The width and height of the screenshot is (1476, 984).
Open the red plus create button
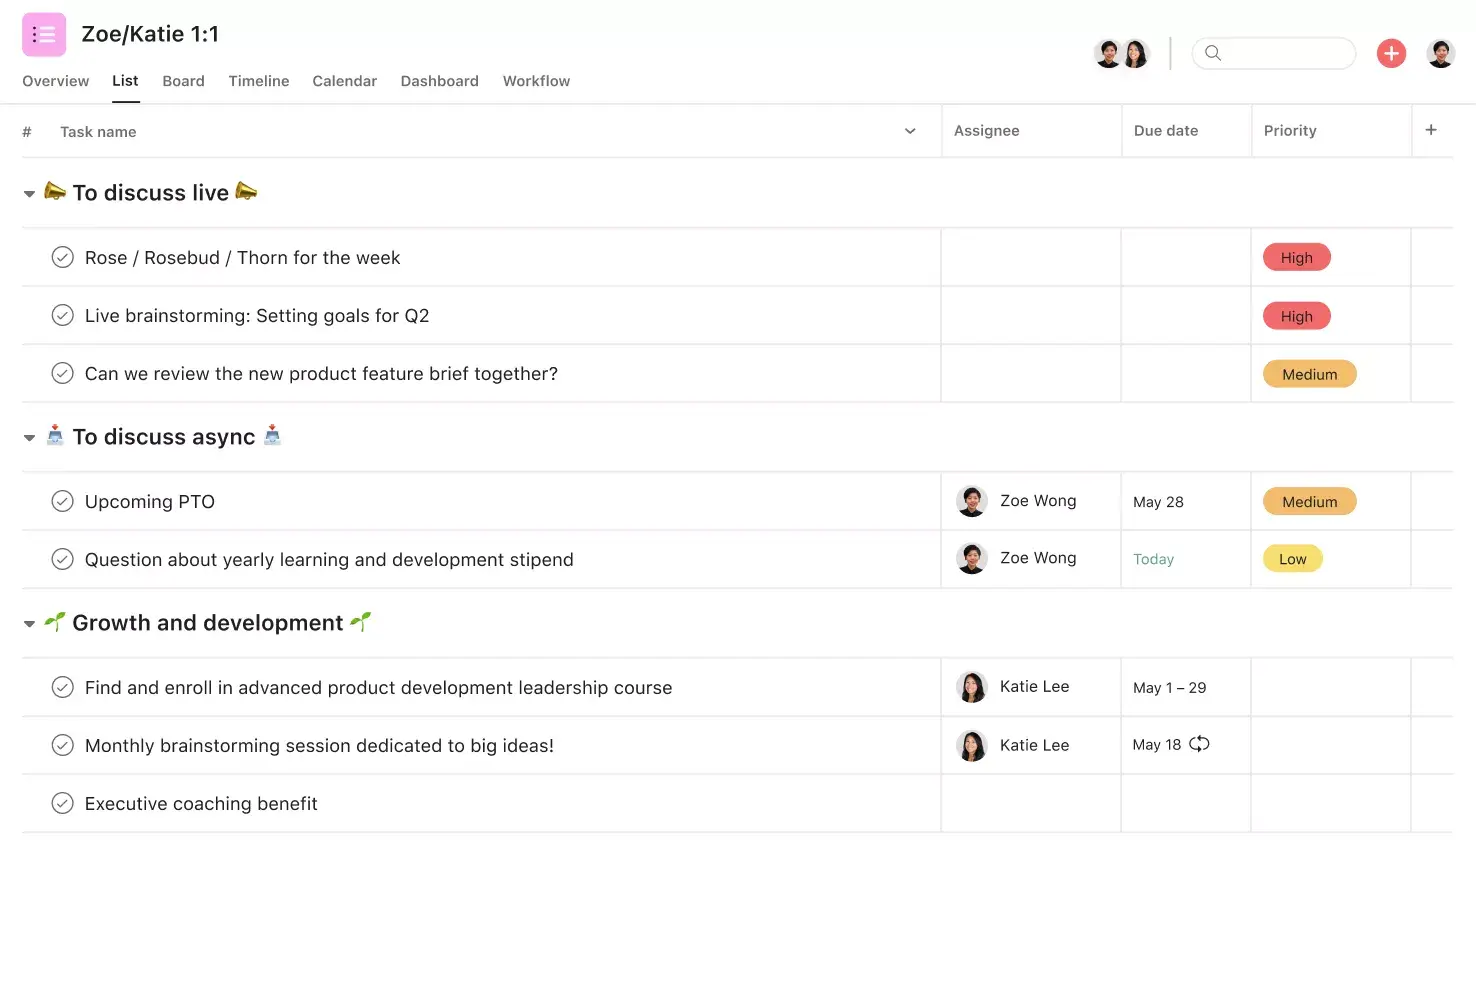pos(1391,53)
